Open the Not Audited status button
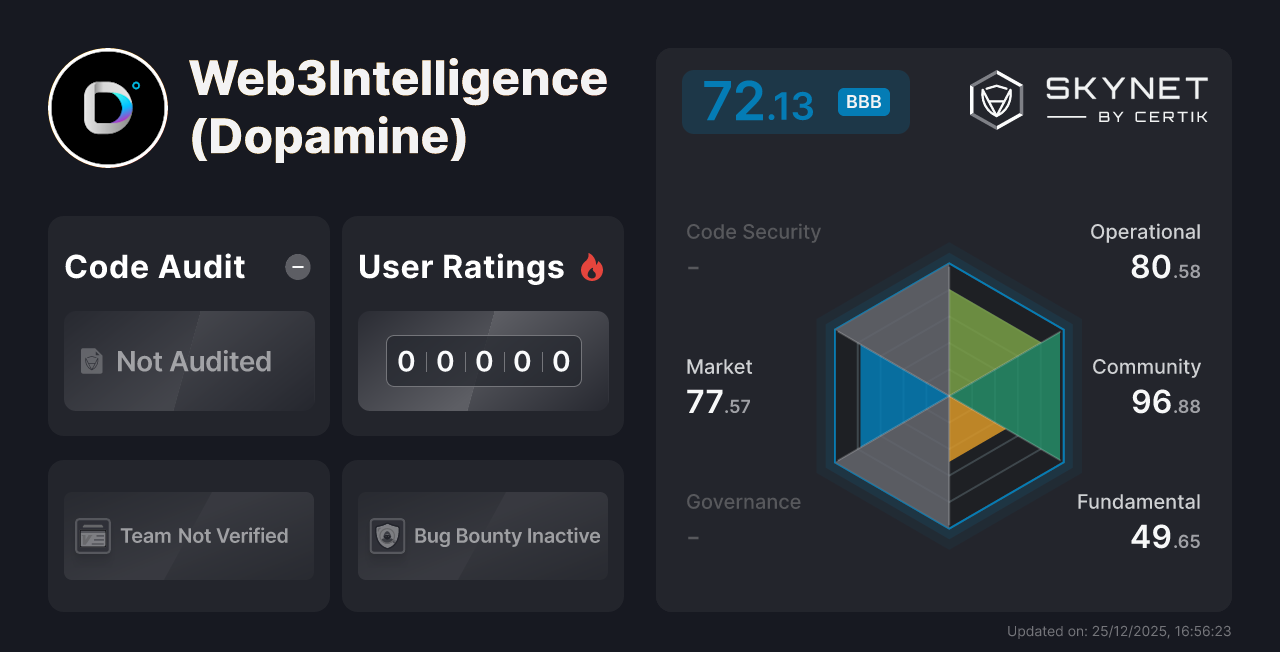 tap(189, 362)
